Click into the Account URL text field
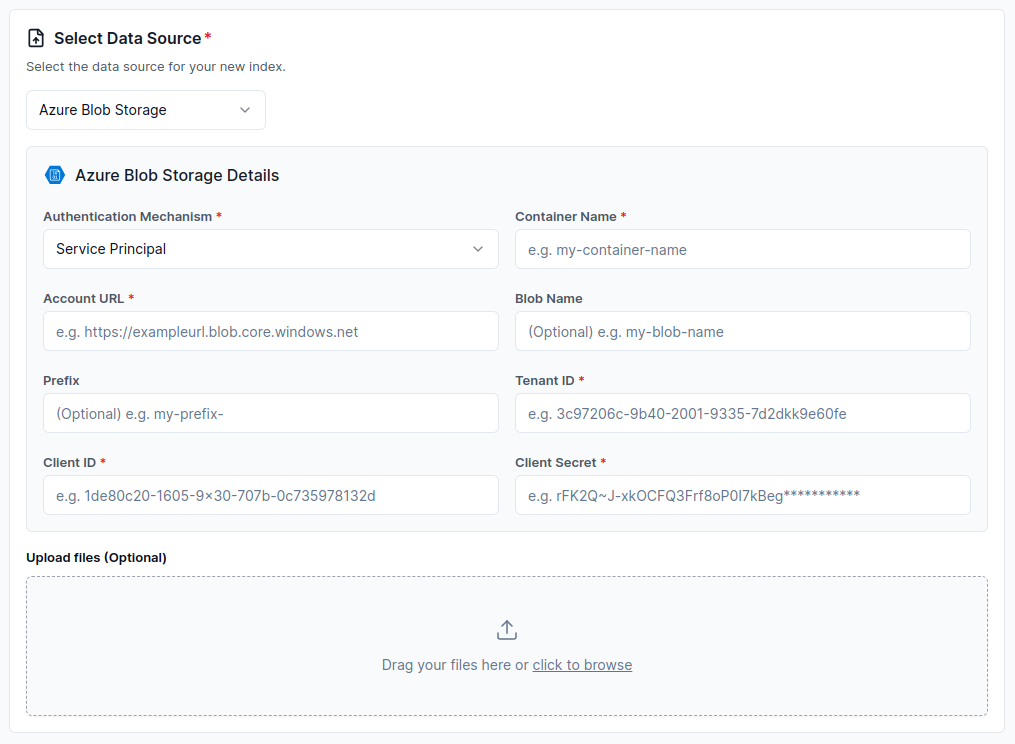 (x=270, y=331)
